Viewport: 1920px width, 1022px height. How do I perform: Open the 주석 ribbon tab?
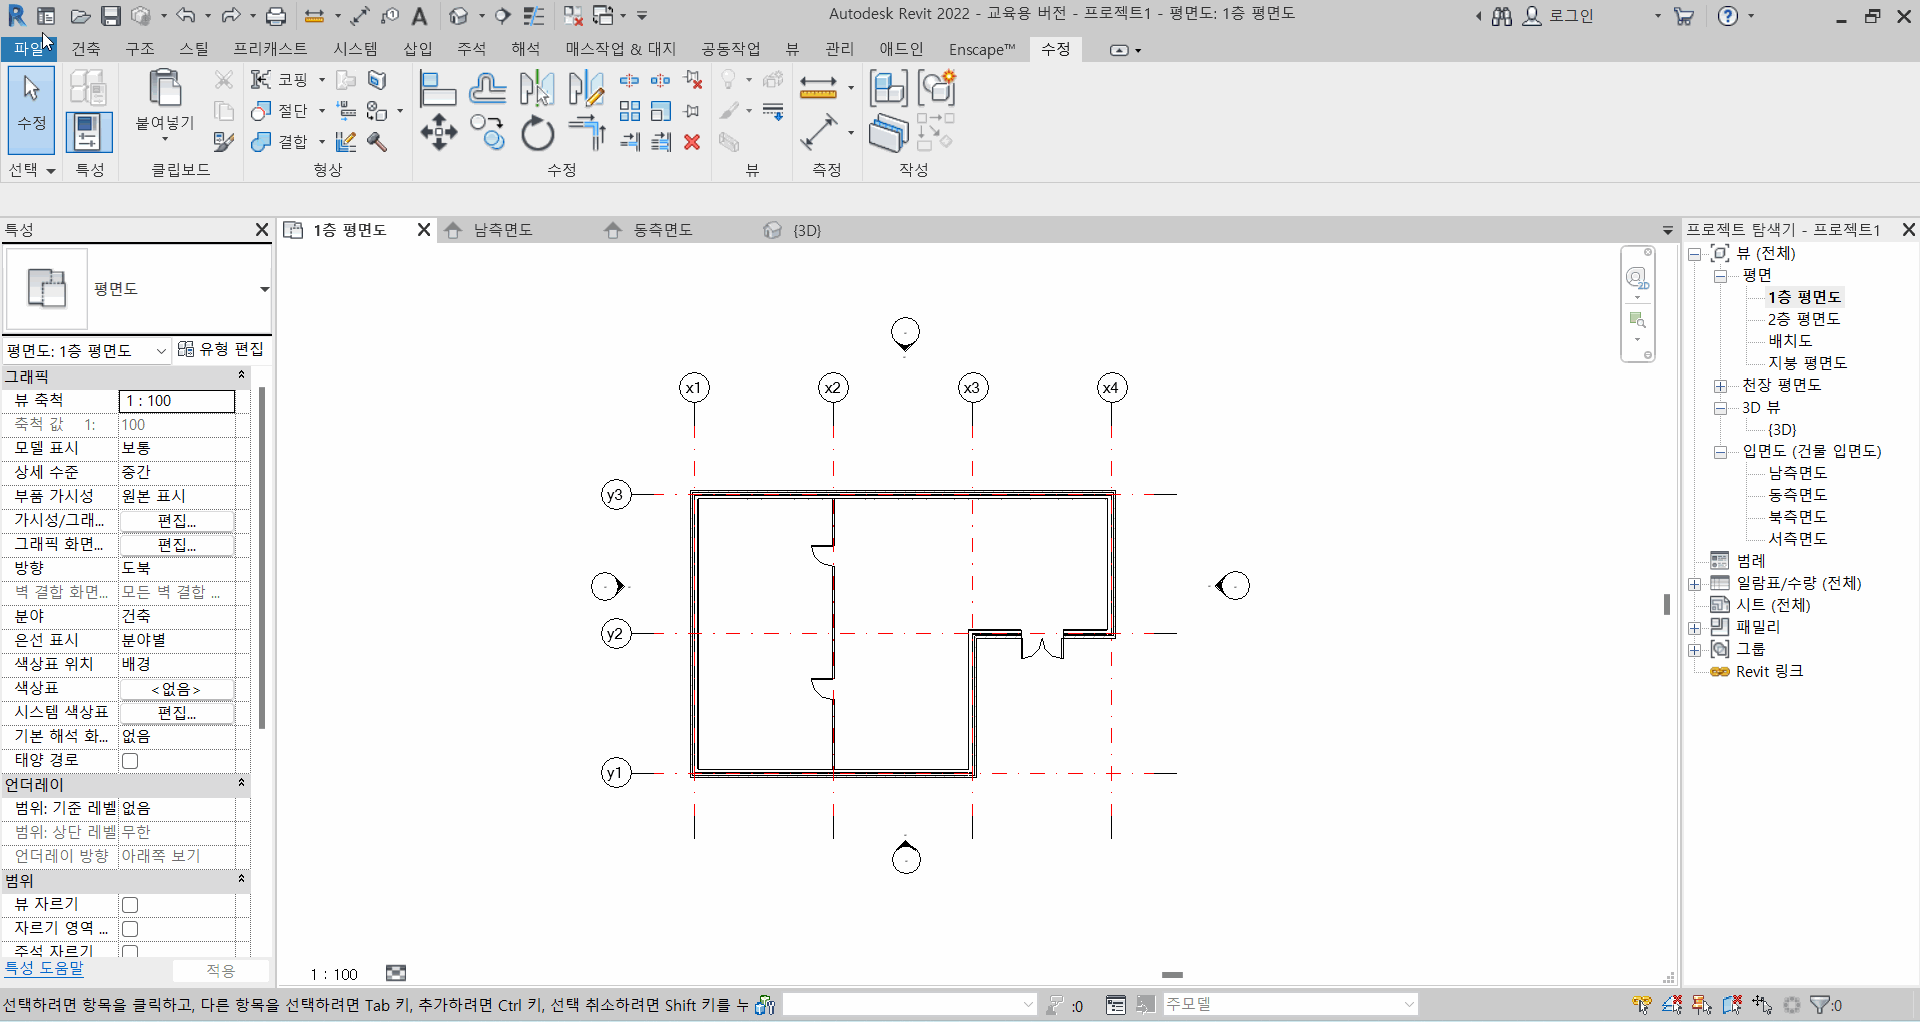click(x=471, y=49)
